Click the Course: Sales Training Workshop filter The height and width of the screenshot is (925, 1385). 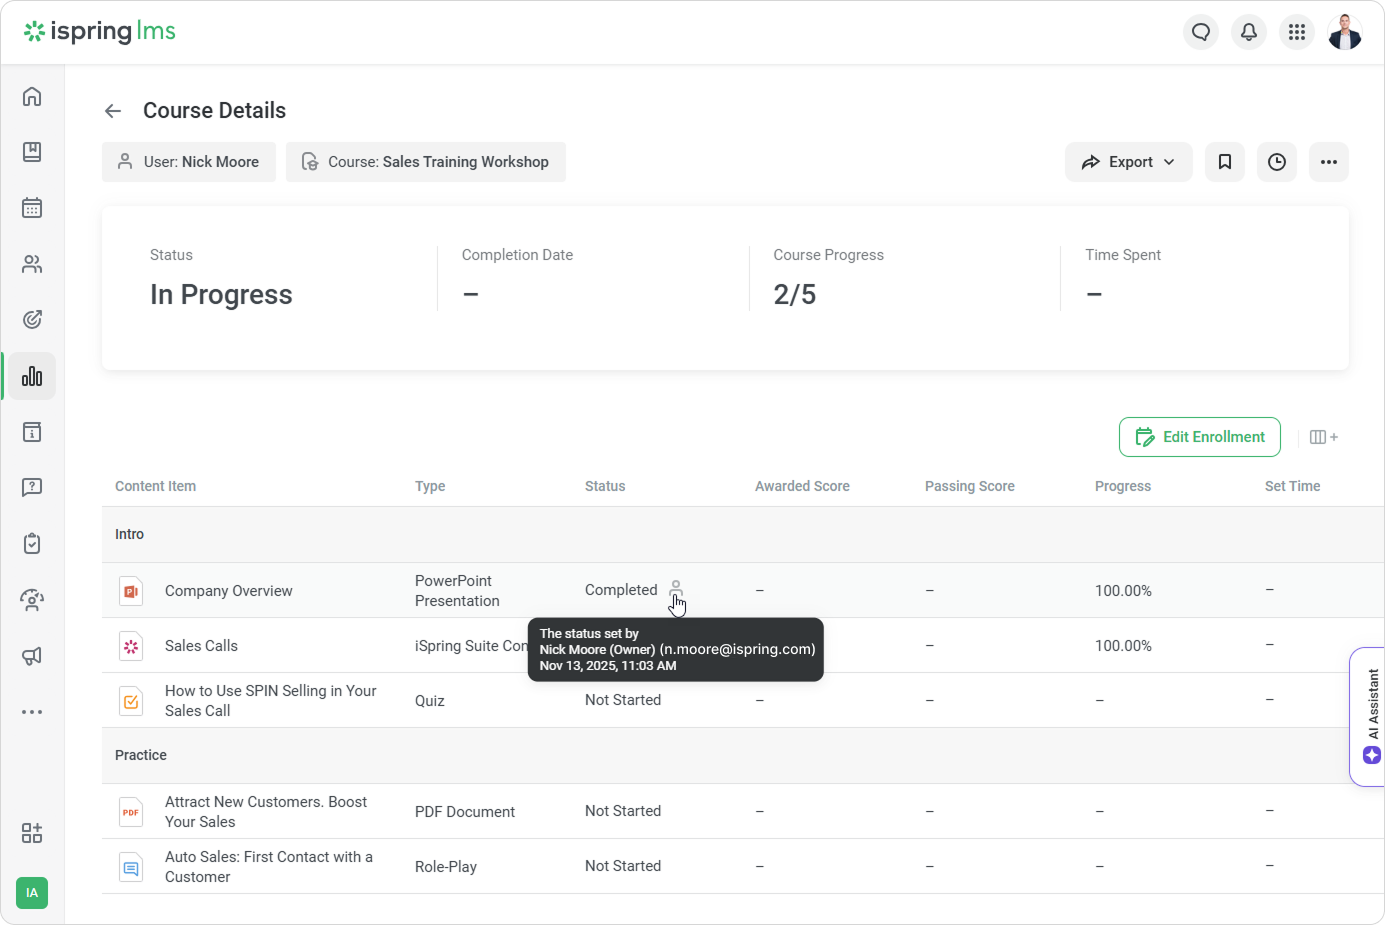426,162
